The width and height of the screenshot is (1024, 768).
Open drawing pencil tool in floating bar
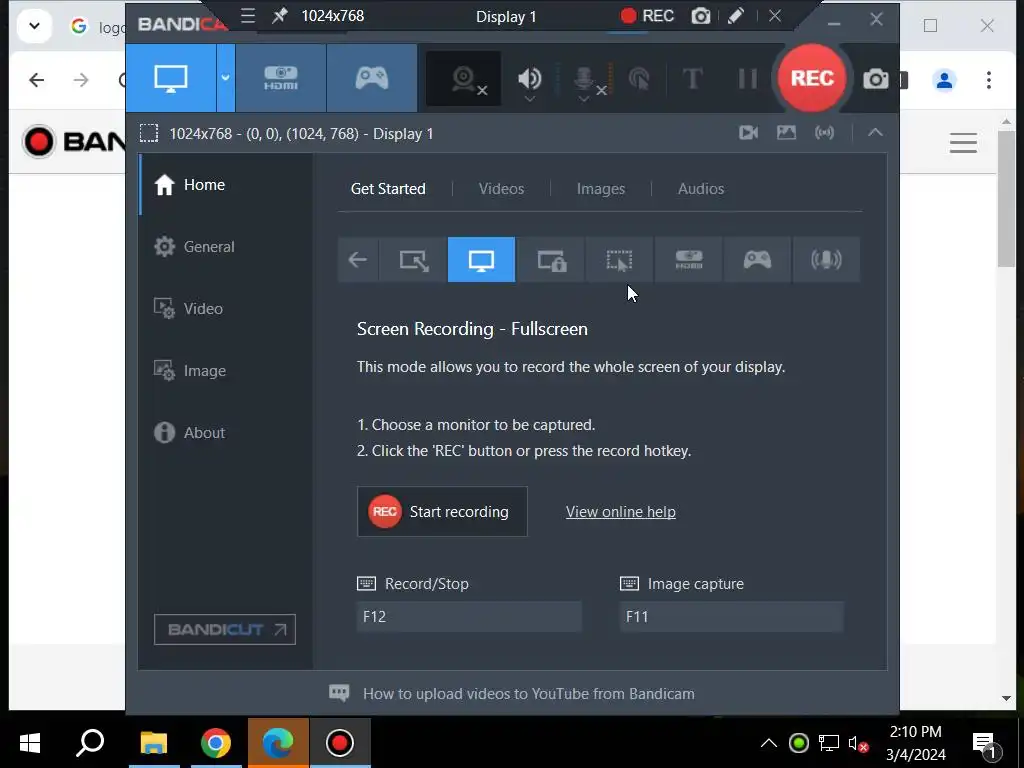736,16
